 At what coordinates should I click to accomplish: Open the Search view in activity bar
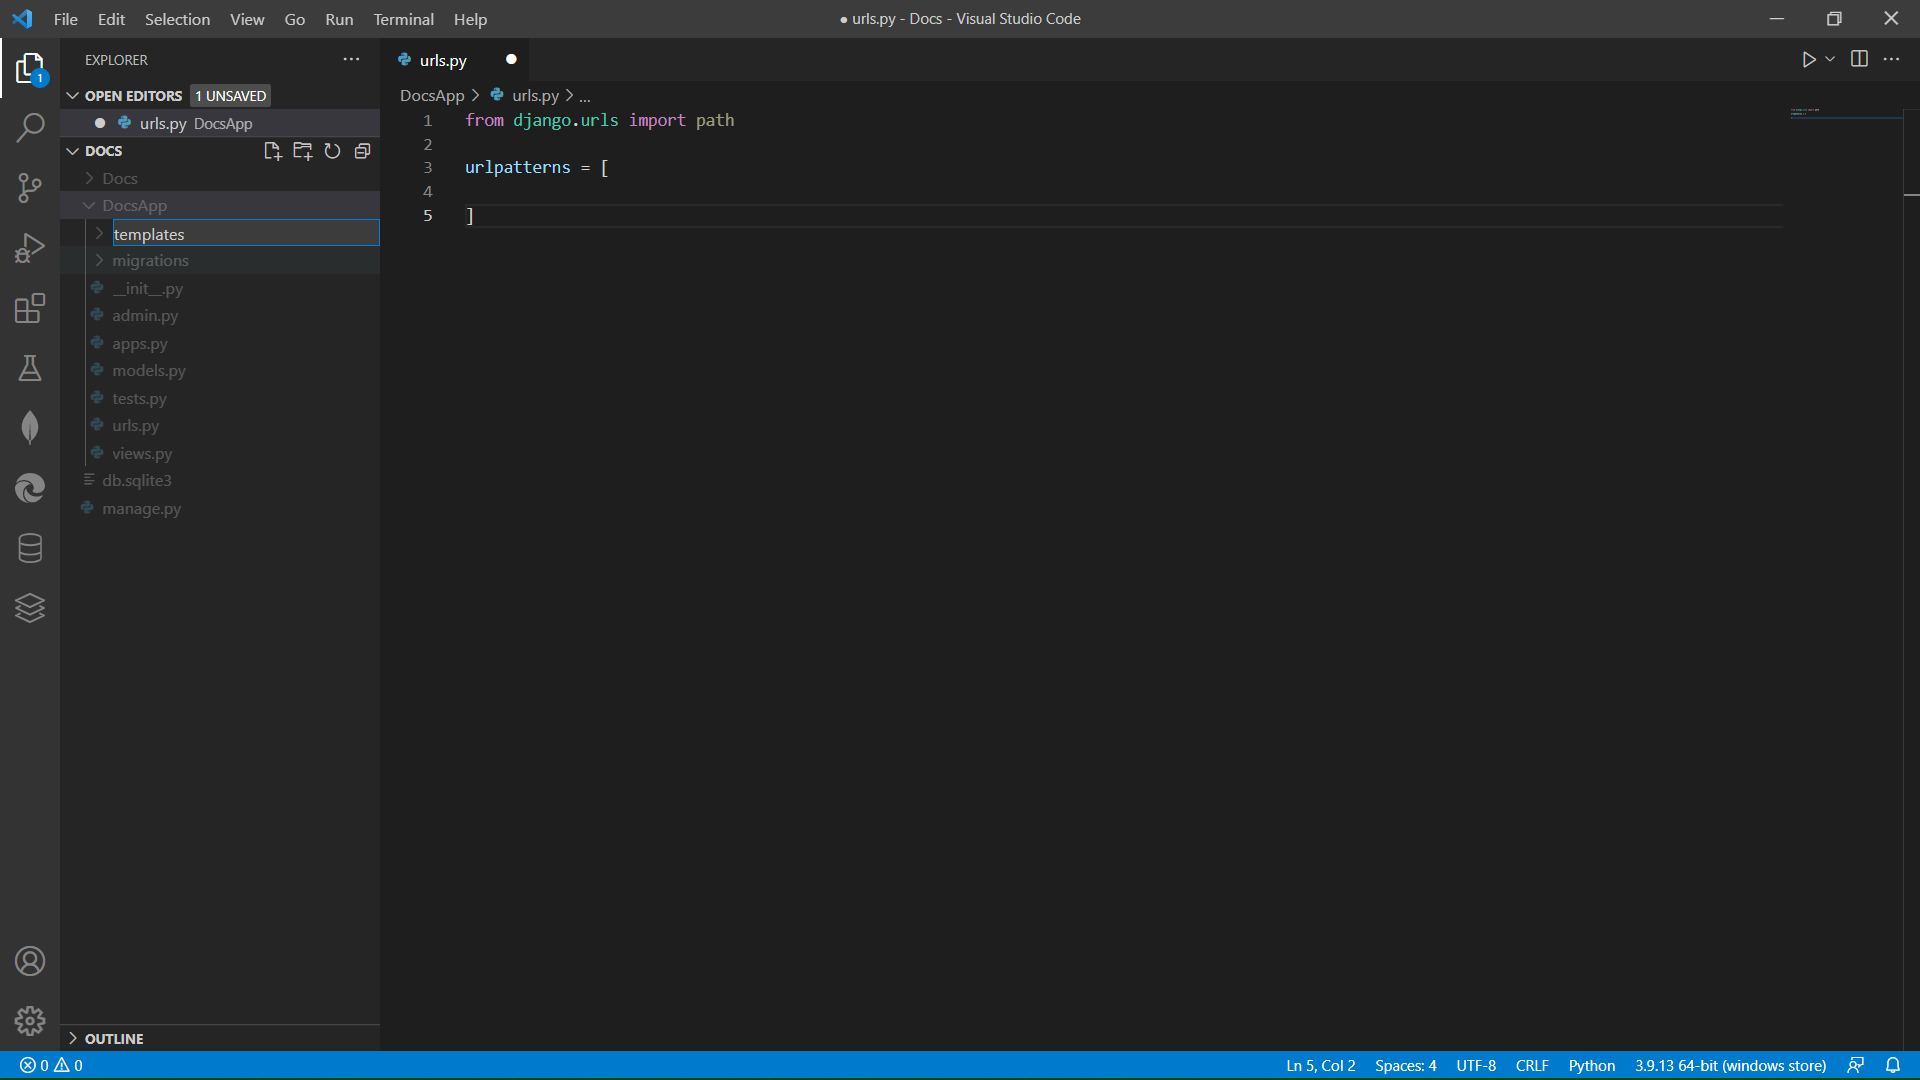(x=30, y=128)
